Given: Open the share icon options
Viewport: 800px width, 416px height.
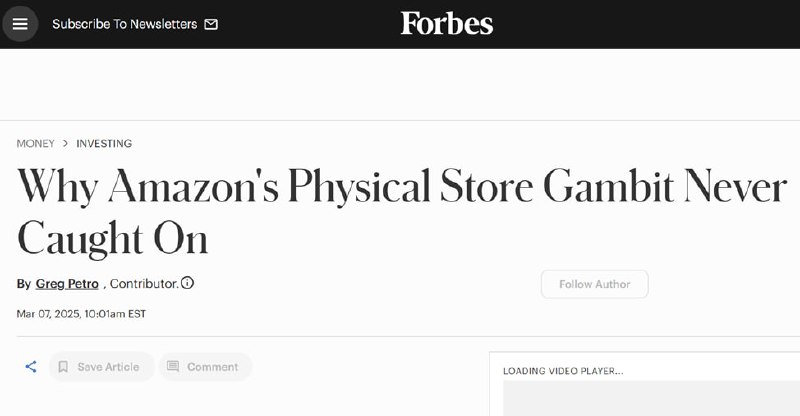Looking at the screenshot, I should pos(31,366).
